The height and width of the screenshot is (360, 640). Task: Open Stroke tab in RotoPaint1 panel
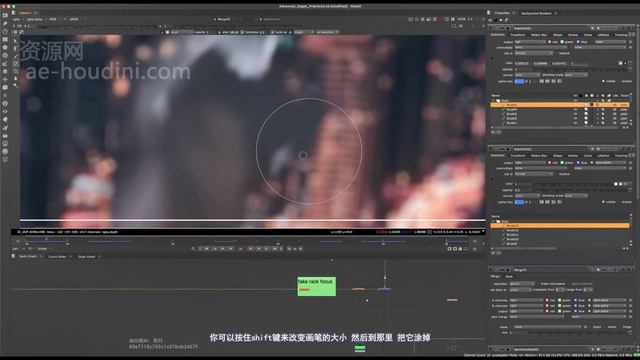pyautogui.click(x=573, y=35)
